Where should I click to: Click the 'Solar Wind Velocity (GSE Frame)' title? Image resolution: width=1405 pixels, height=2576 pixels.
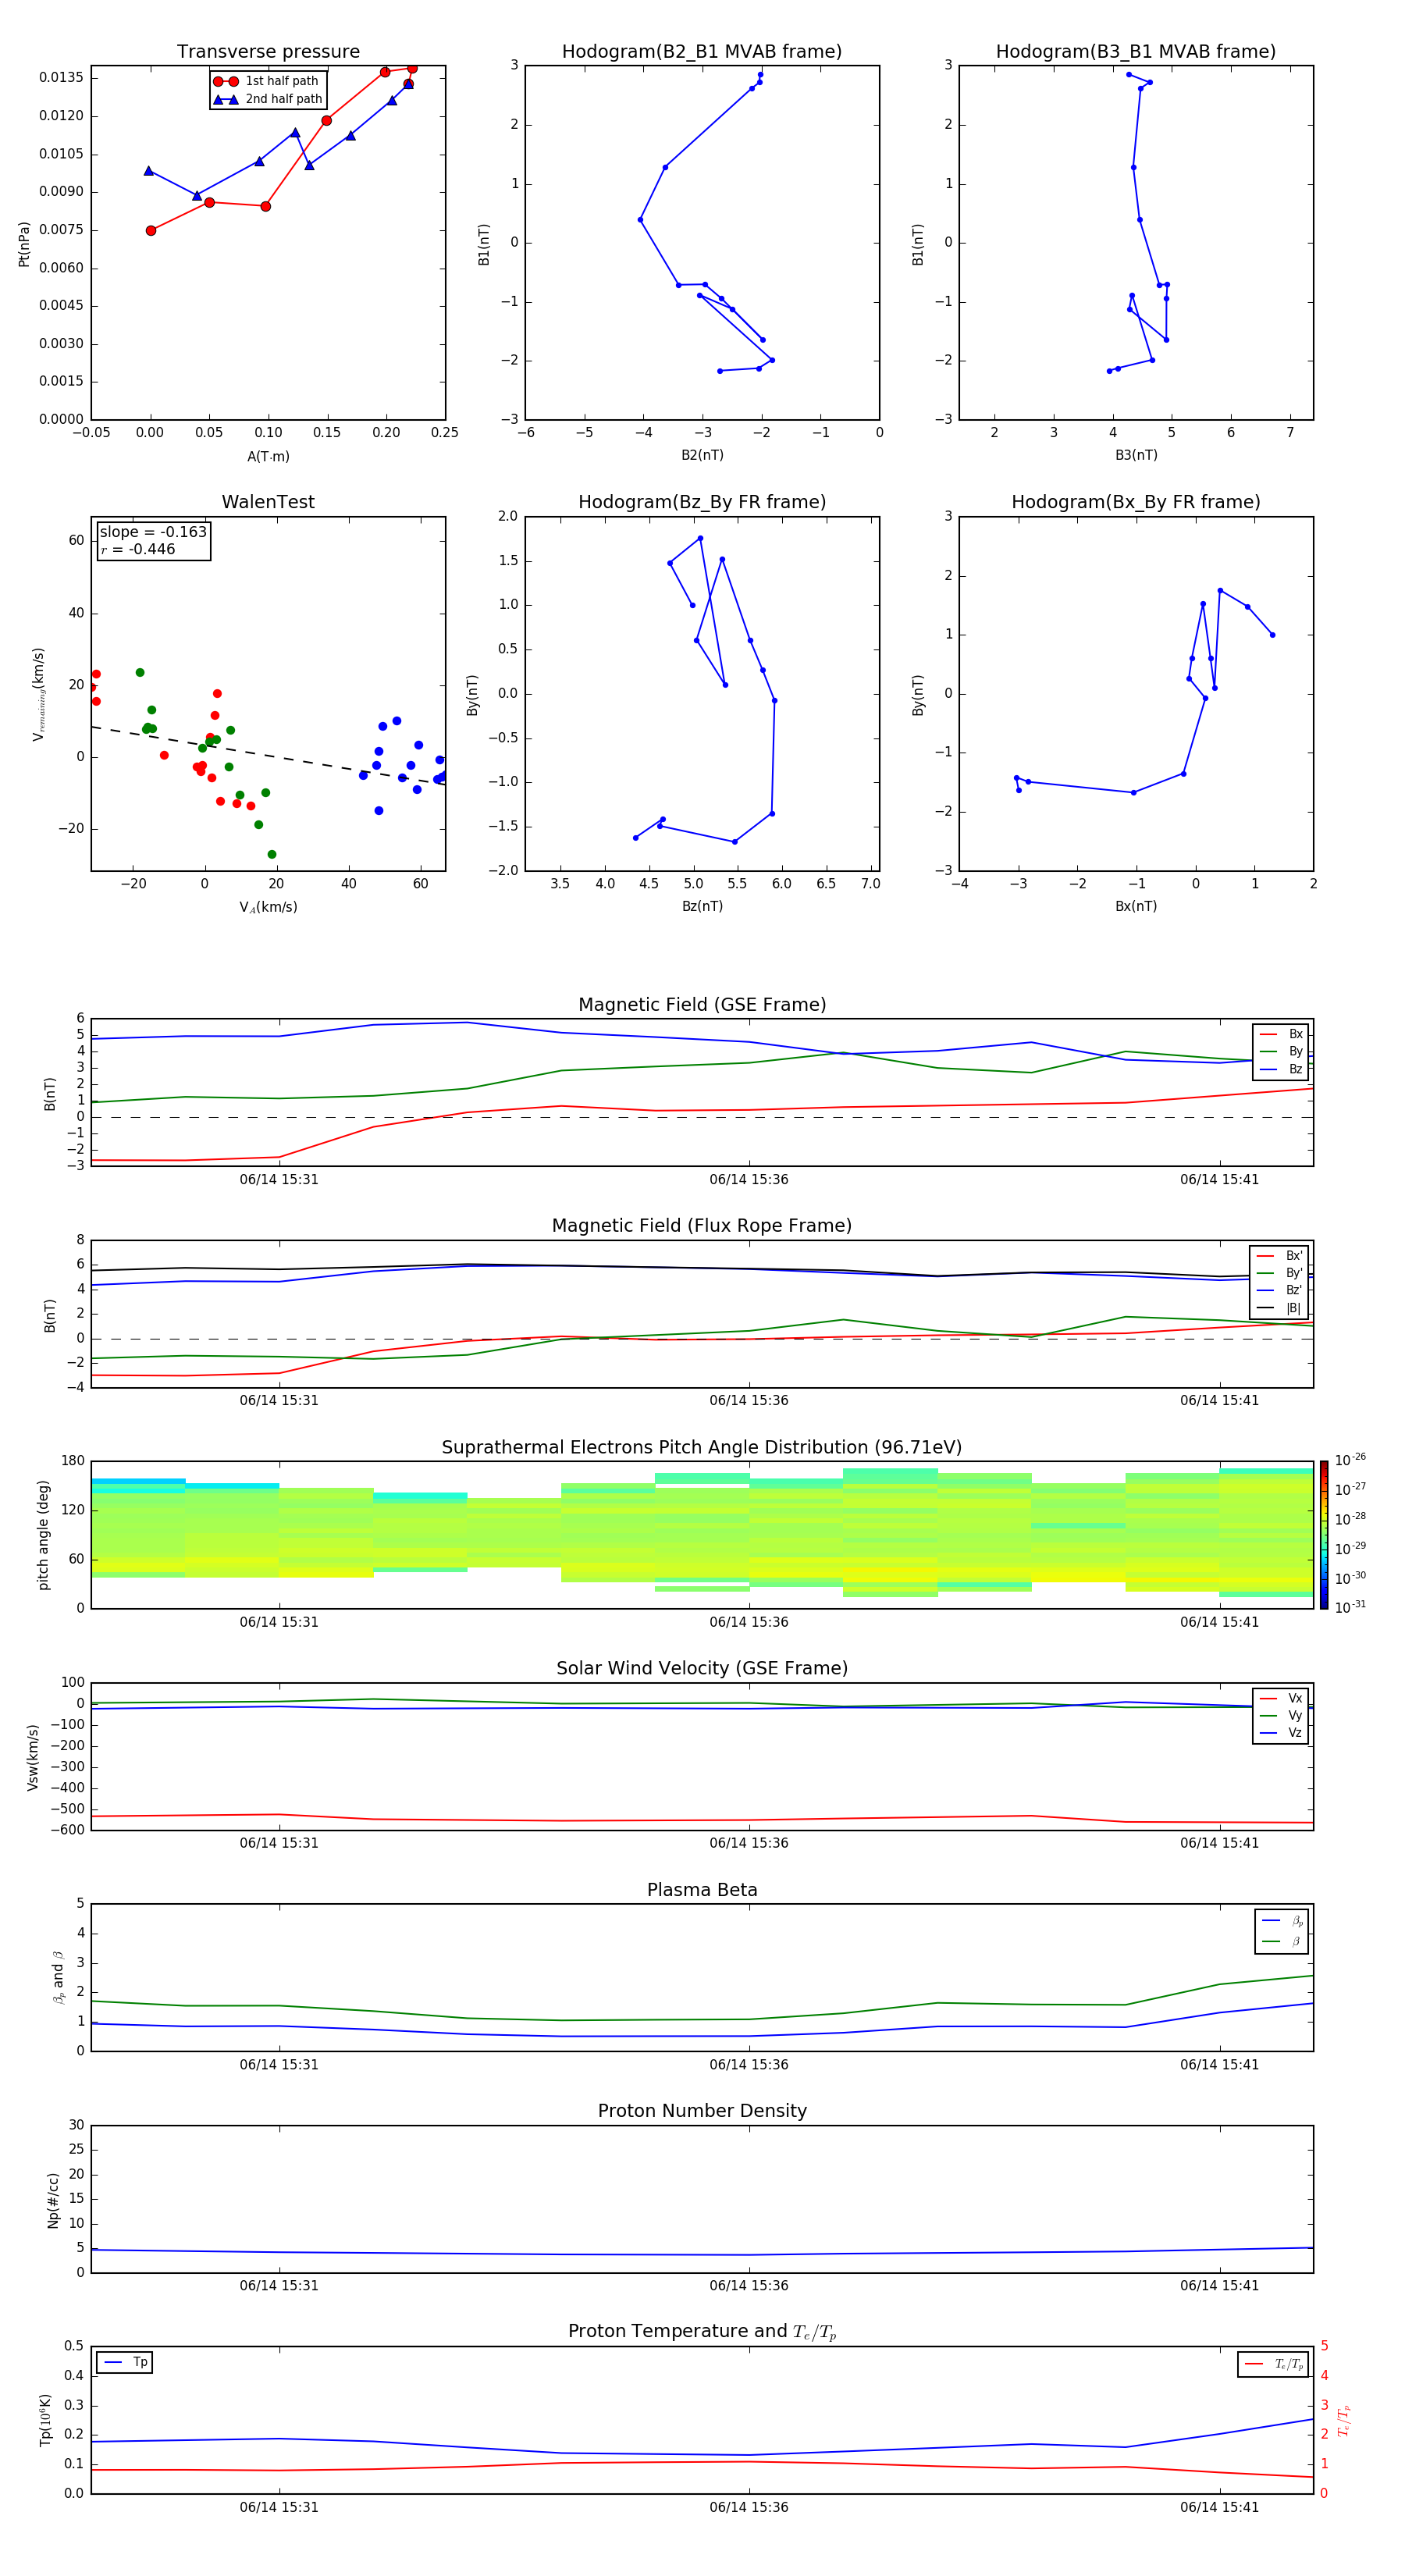(x=702, y=1669)
